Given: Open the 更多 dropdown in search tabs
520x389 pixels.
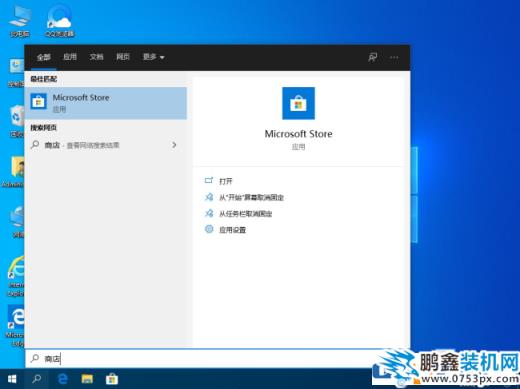Looking at the screenshot, I should 153,57.
